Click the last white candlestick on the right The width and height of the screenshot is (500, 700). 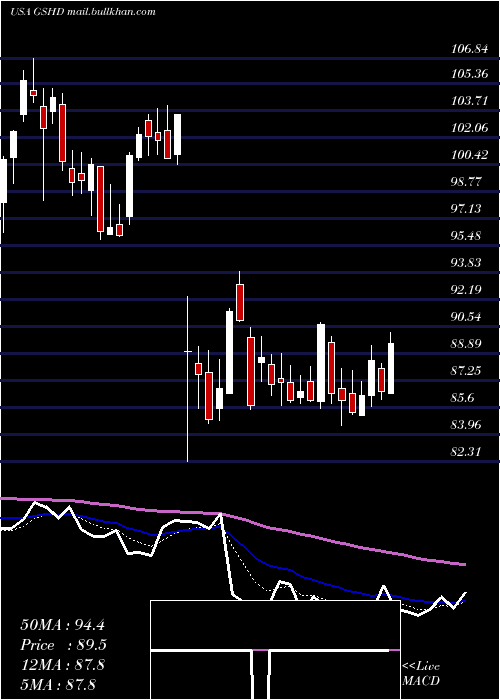tap(391, 368)
